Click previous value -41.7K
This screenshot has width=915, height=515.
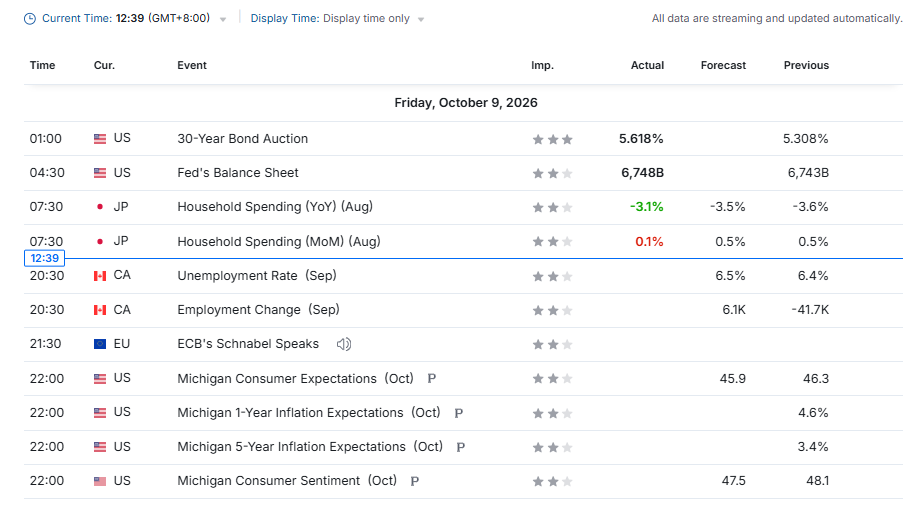click(810, 310)
